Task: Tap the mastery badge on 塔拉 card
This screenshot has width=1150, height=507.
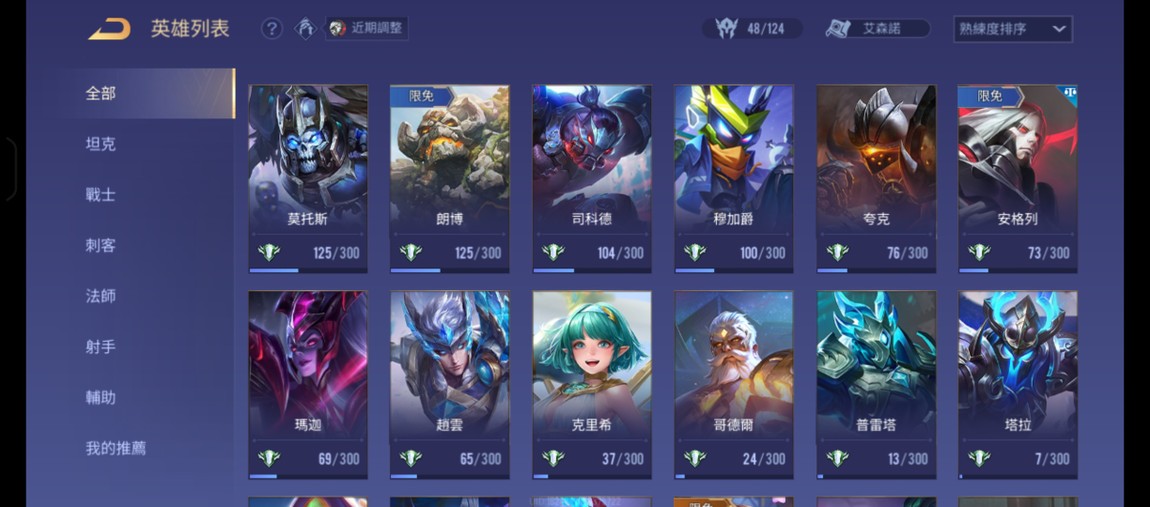Action: pos(979,459)
